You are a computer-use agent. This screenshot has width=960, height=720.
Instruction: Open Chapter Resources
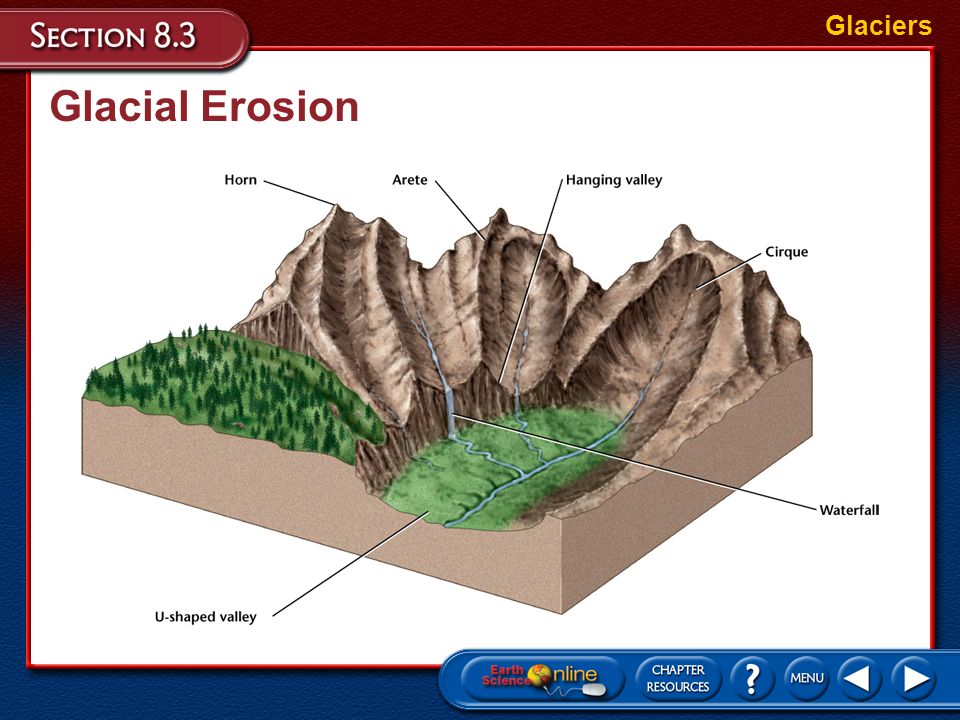(x=678, y=678)
